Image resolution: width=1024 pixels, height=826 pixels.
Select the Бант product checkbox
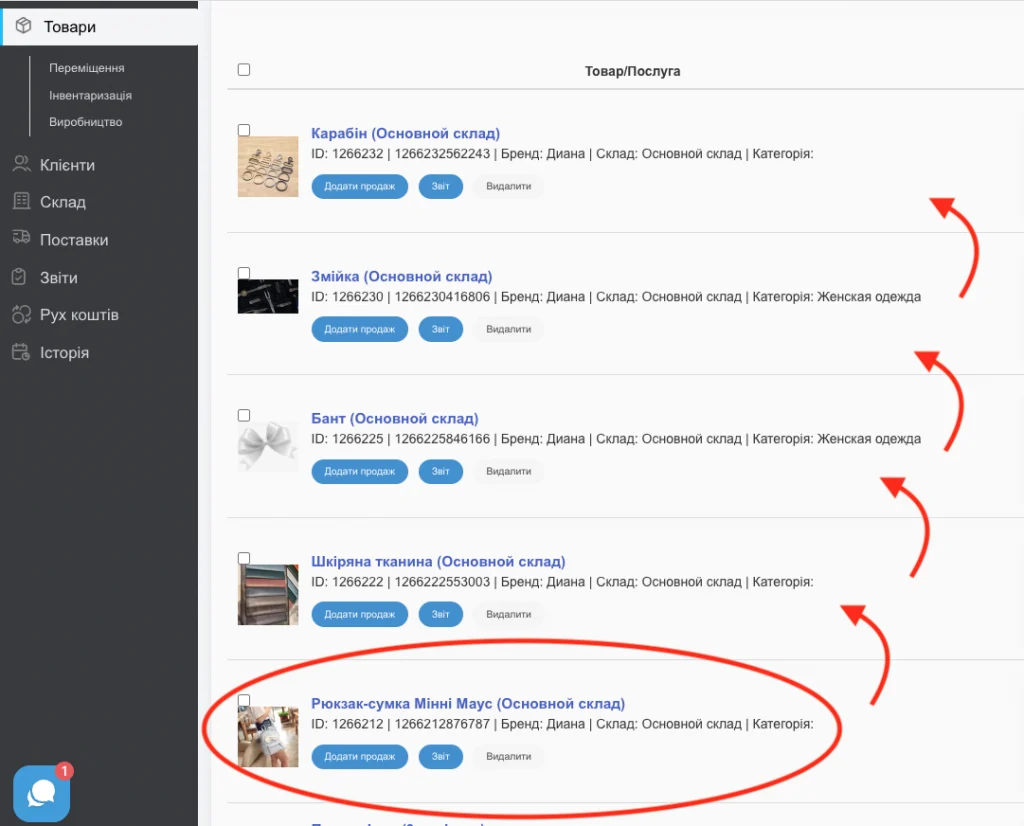coord(244,415)
